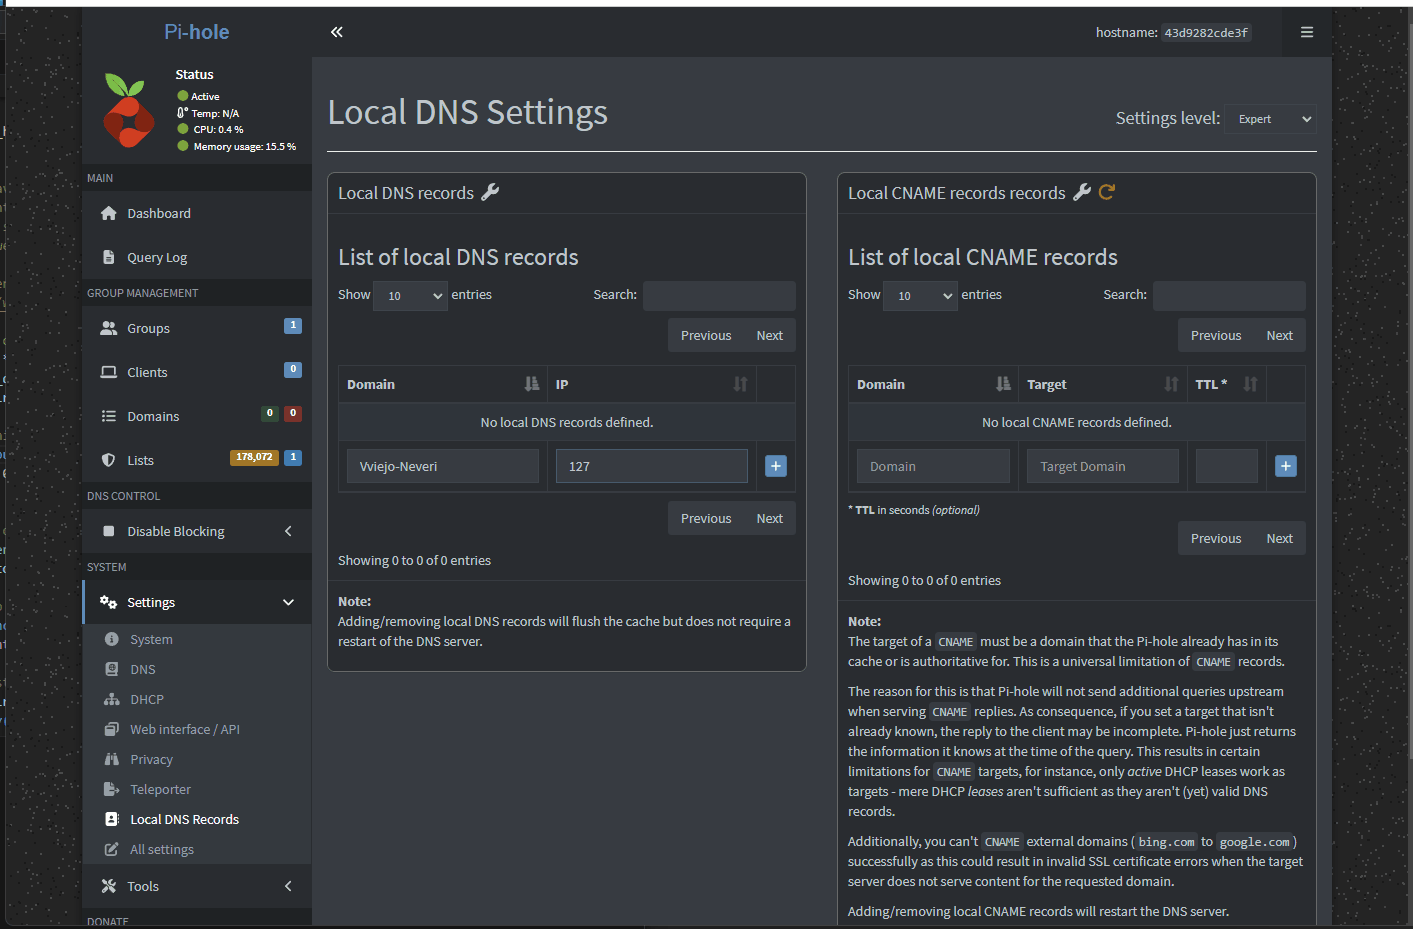1413x929 pixels.
Task: Open CNAME records Show entries dropdown
Action: coord(920,296)
